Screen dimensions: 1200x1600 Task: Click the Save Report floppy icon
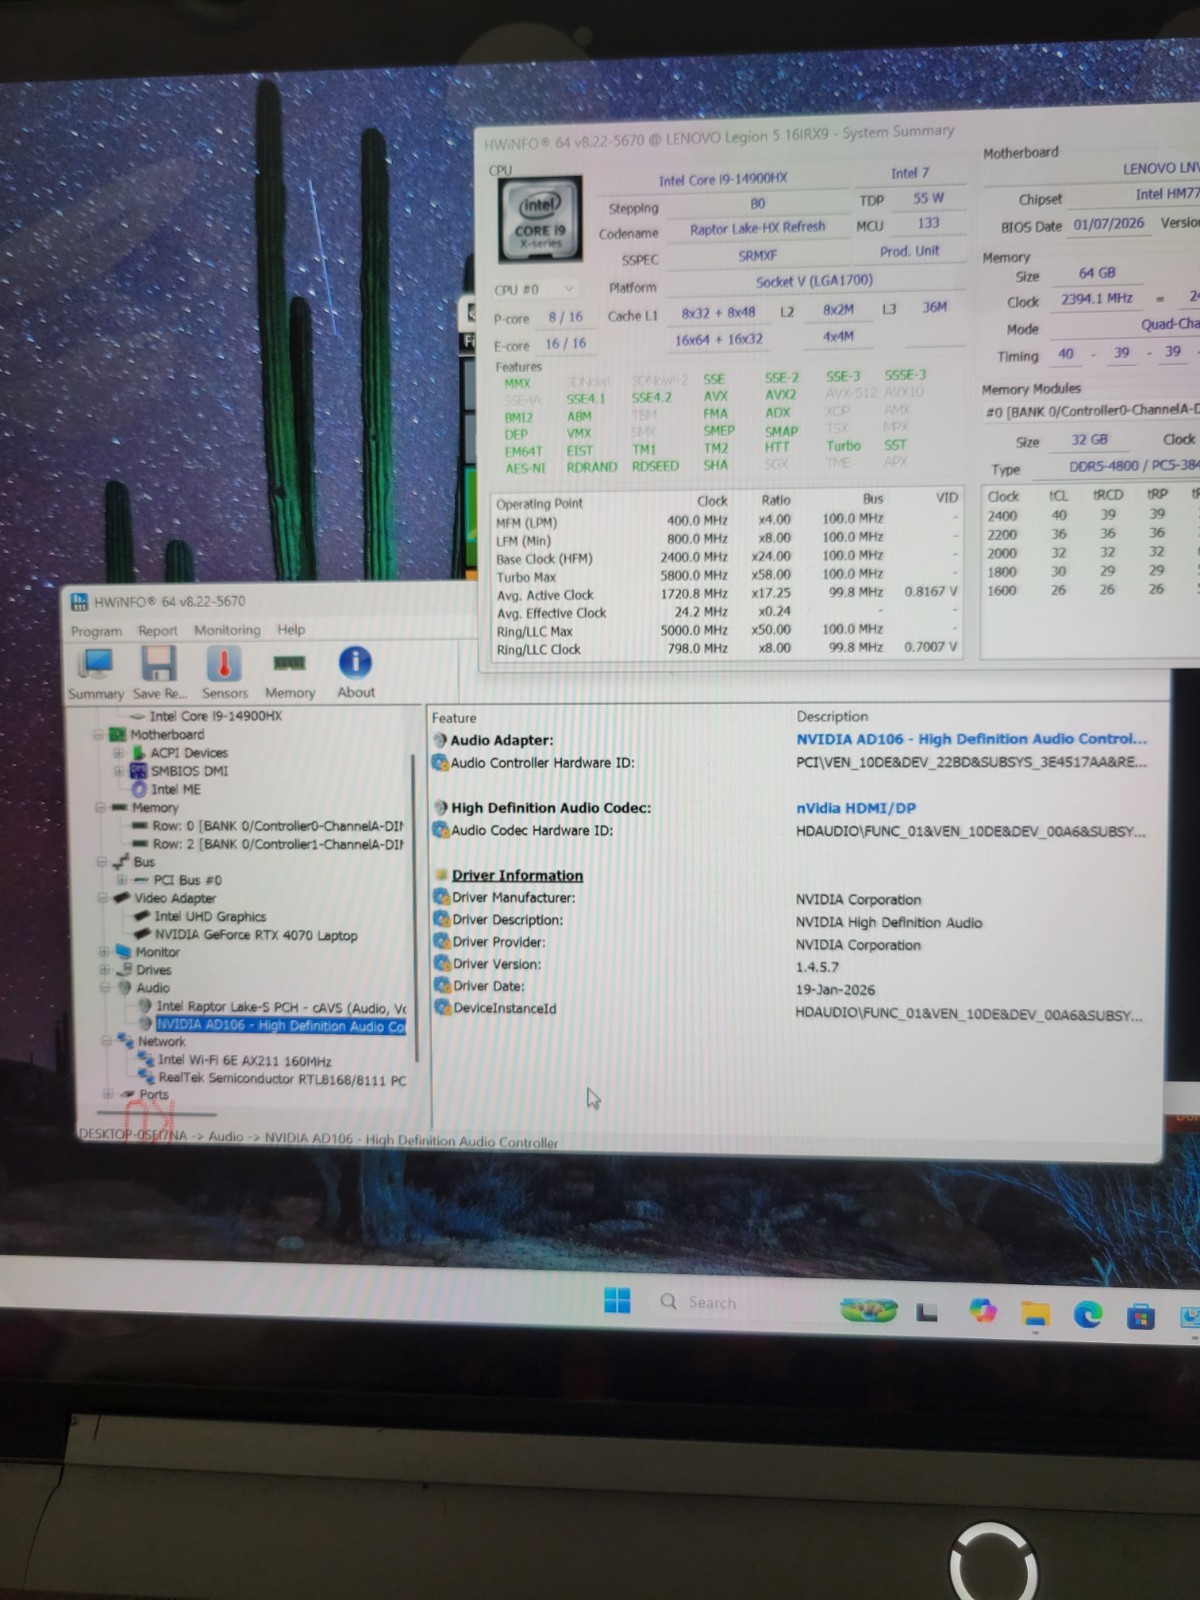[x=159, y=671]
